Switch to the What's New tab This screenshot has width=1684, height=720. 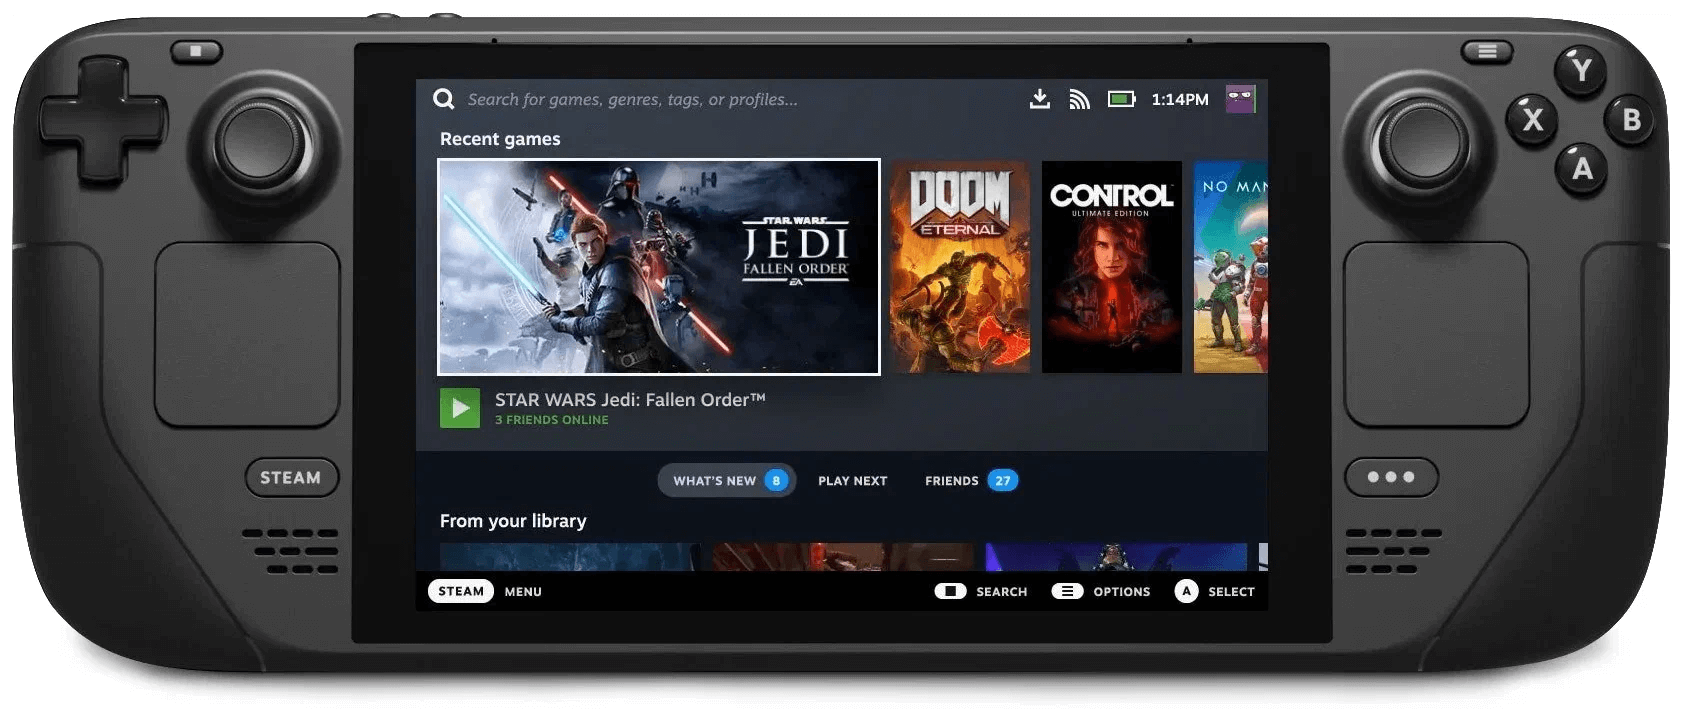(x=727, y=481)
